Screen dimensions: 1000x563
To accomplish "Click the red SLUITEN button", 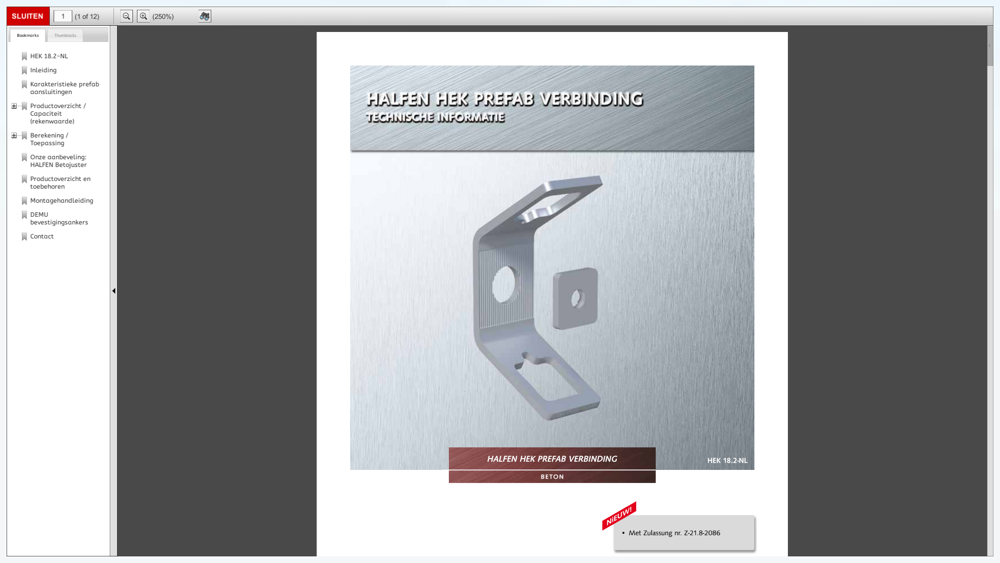I will (27, 16).
